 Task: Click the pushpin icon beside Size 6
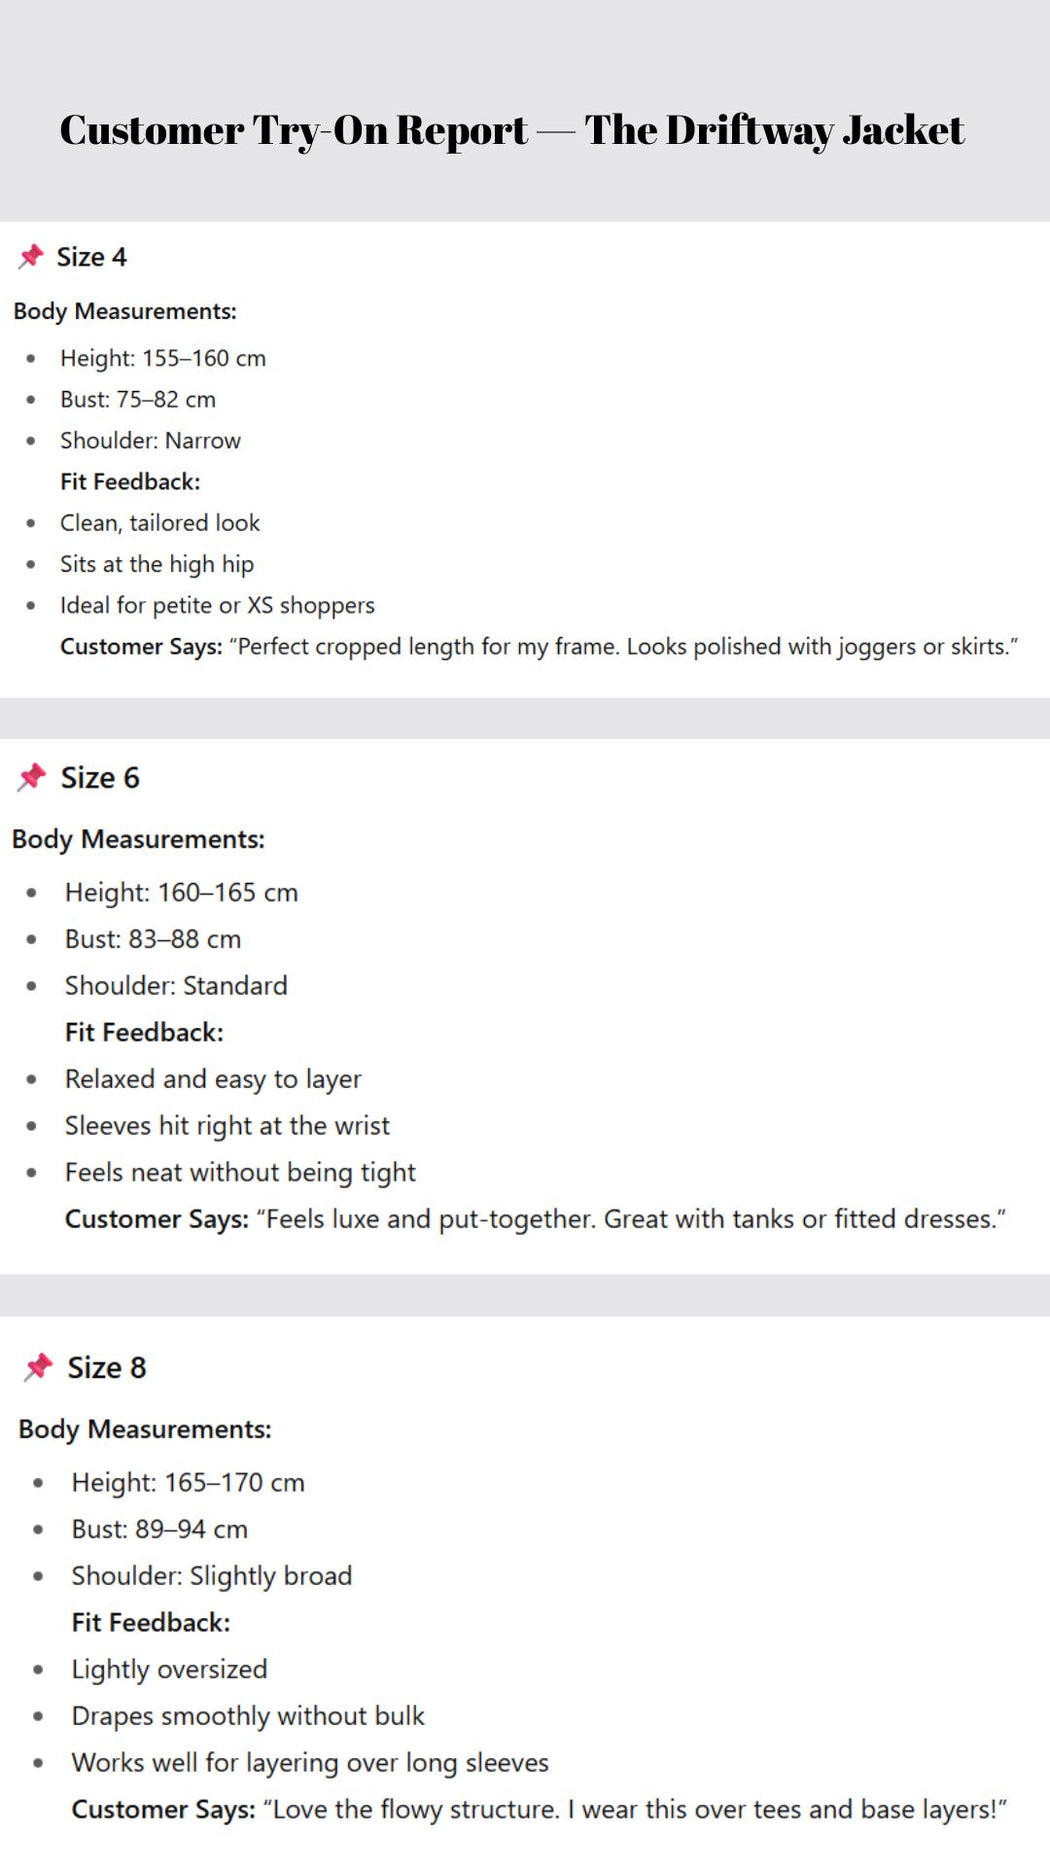[32, 777]
